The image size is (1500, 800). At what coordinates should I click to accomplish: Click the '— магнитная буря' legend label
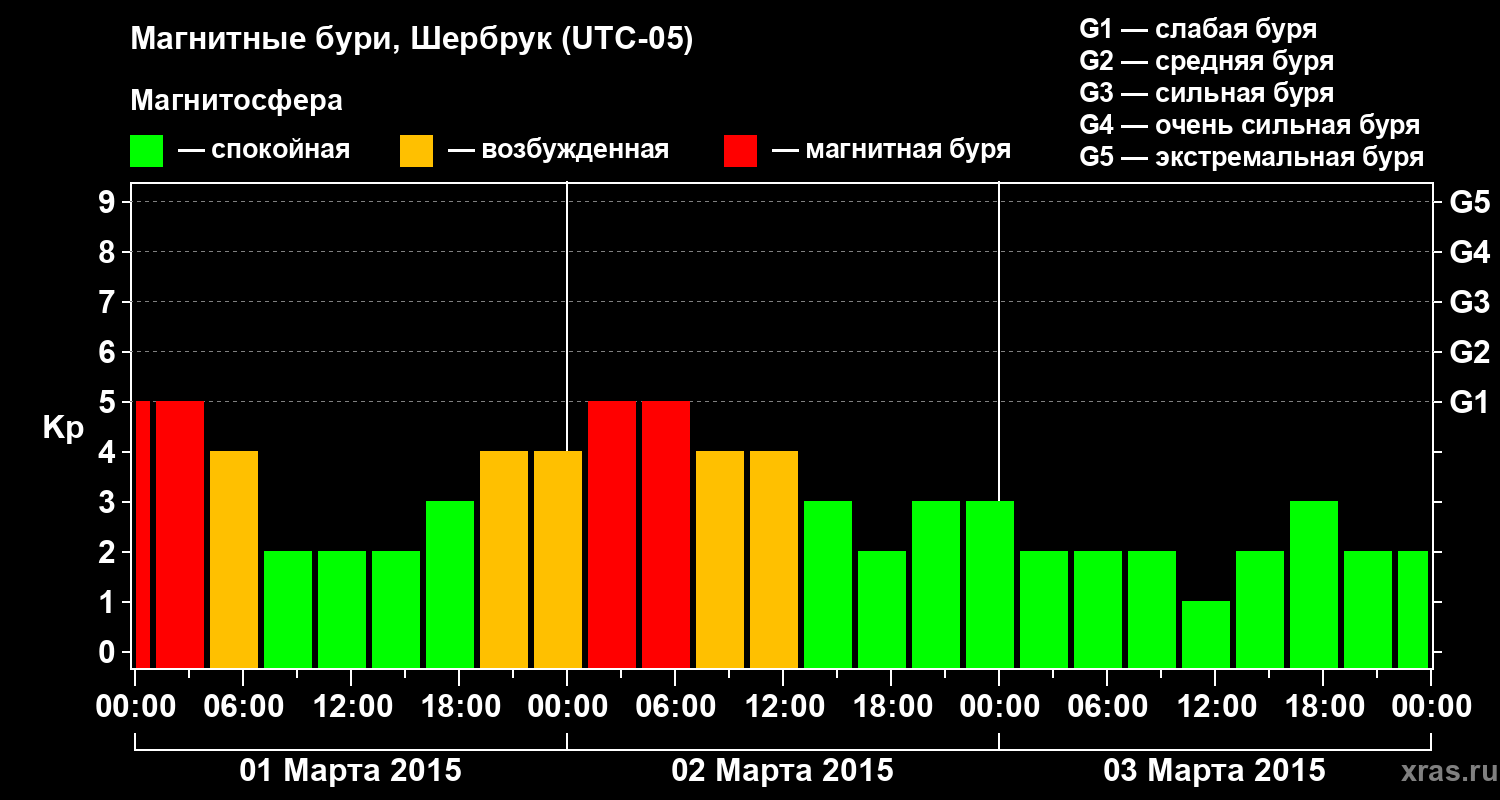tap(891, 151)
